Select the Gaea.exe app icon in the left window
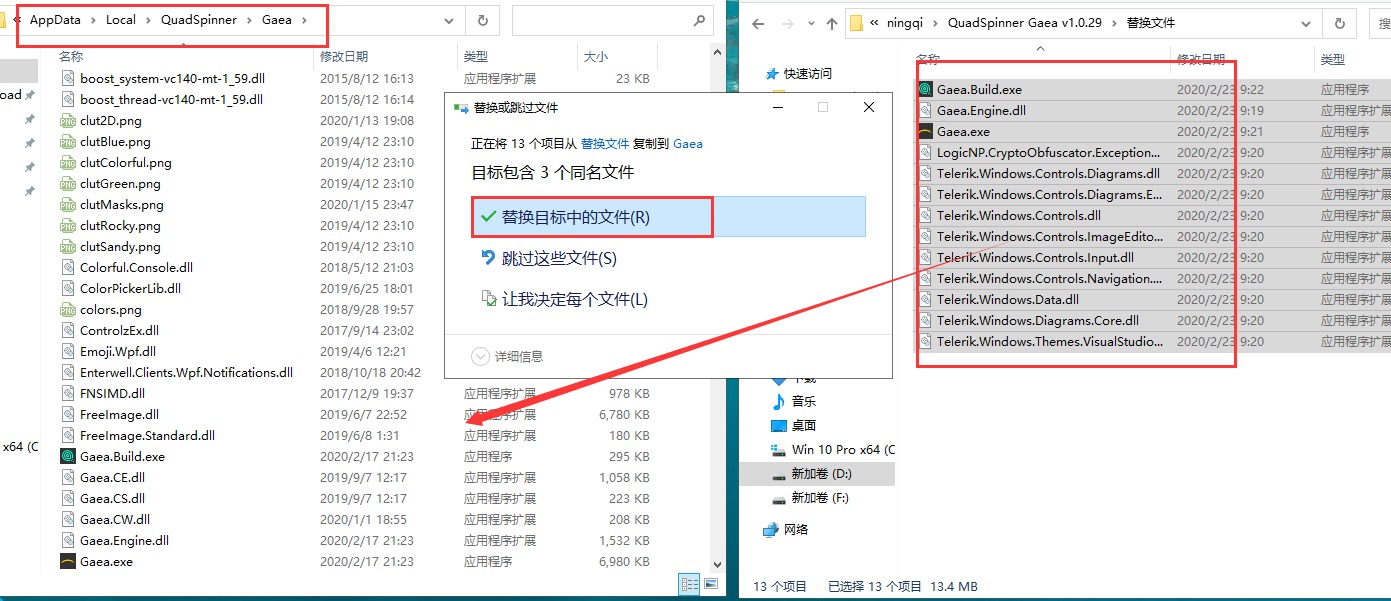1391x601 pixels. [x=68, y=561]
